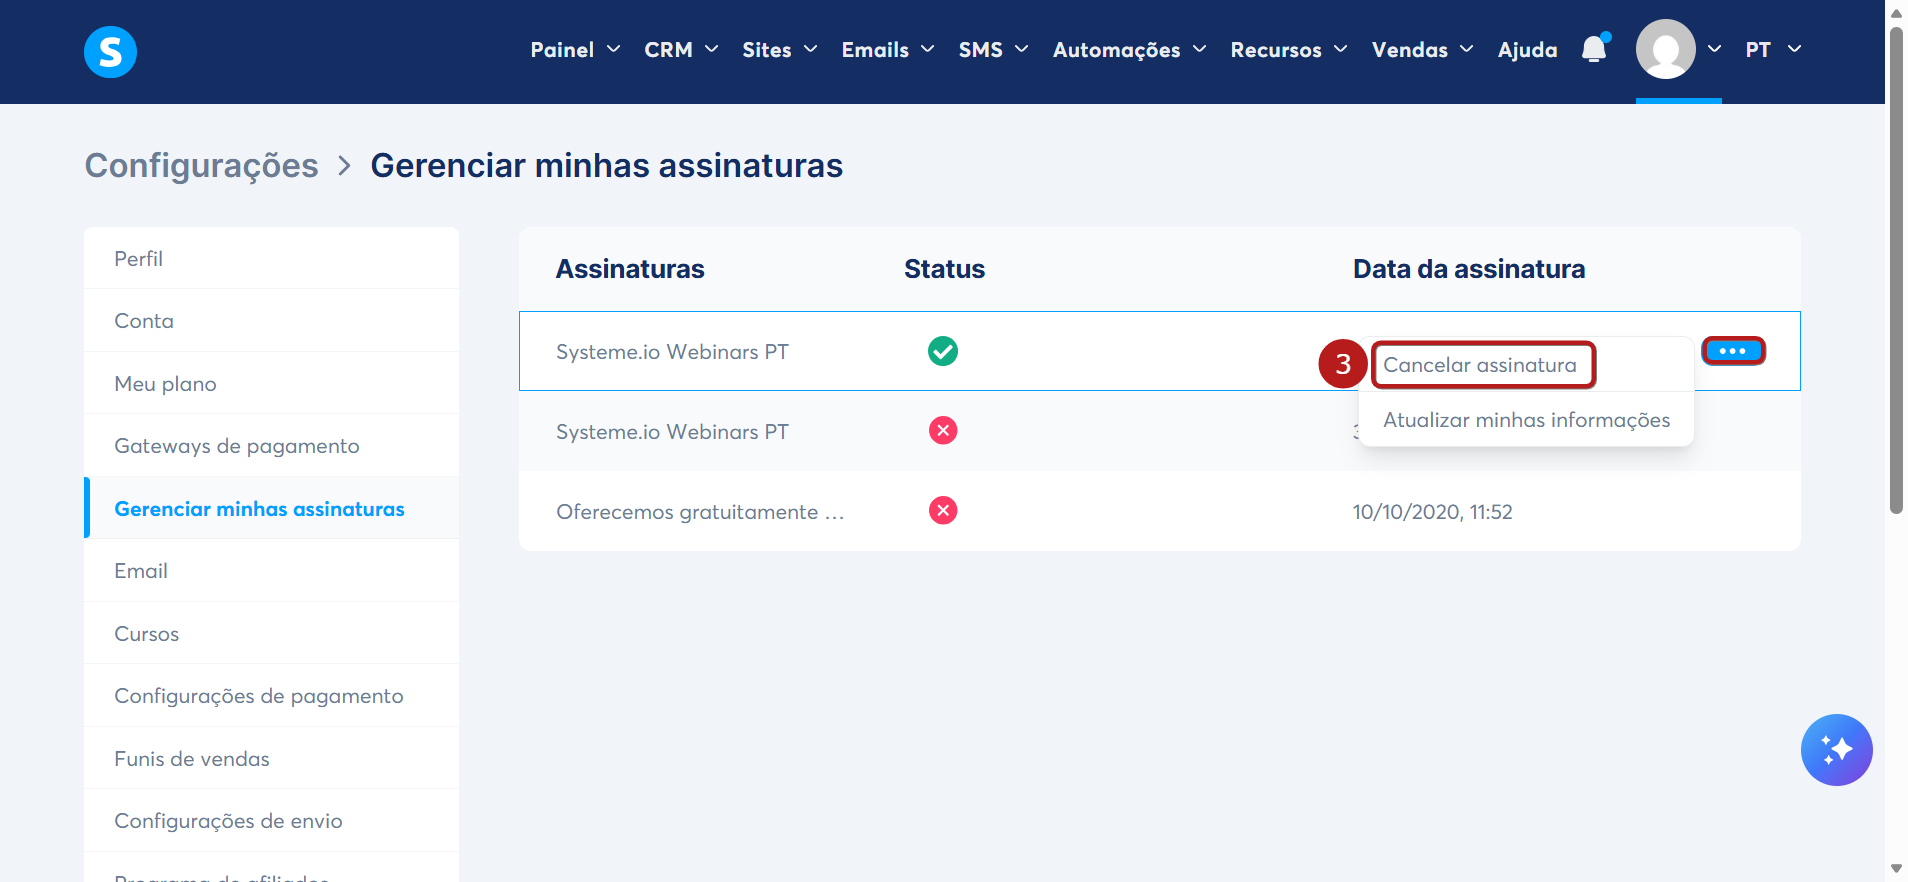This screenshot has width=1908, height=882.
Task: Go to Perfil settings
Action: tap(271, 259)
